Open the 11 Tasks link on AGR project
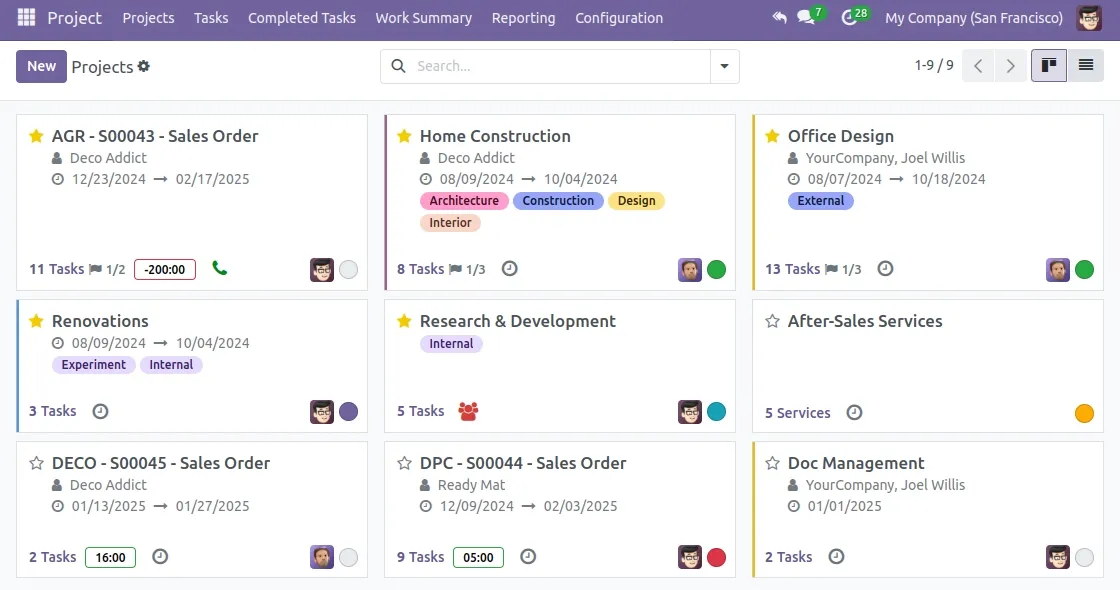The width and height of the screenshot is (1120, 590). 56,269
